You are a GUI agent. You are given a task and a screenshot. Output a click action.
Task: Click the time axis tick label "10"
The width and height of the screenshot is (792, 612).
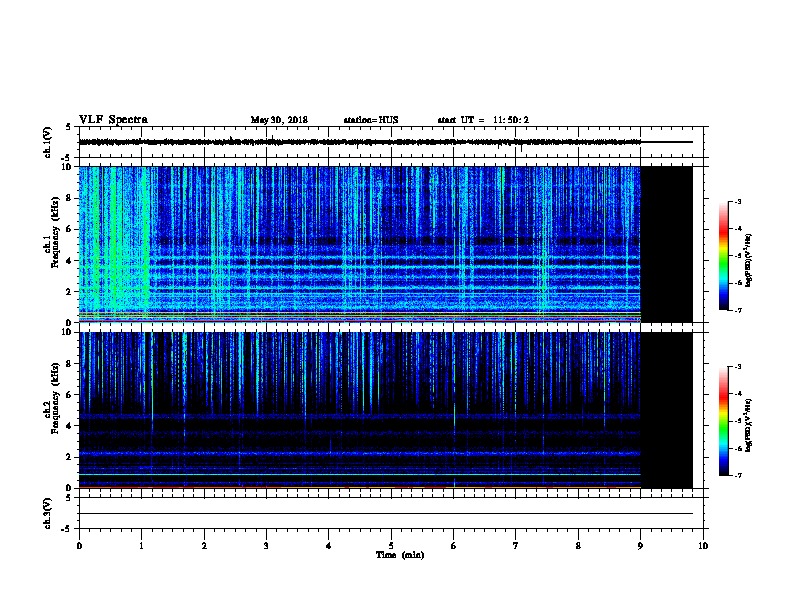(x=703, y=546)
